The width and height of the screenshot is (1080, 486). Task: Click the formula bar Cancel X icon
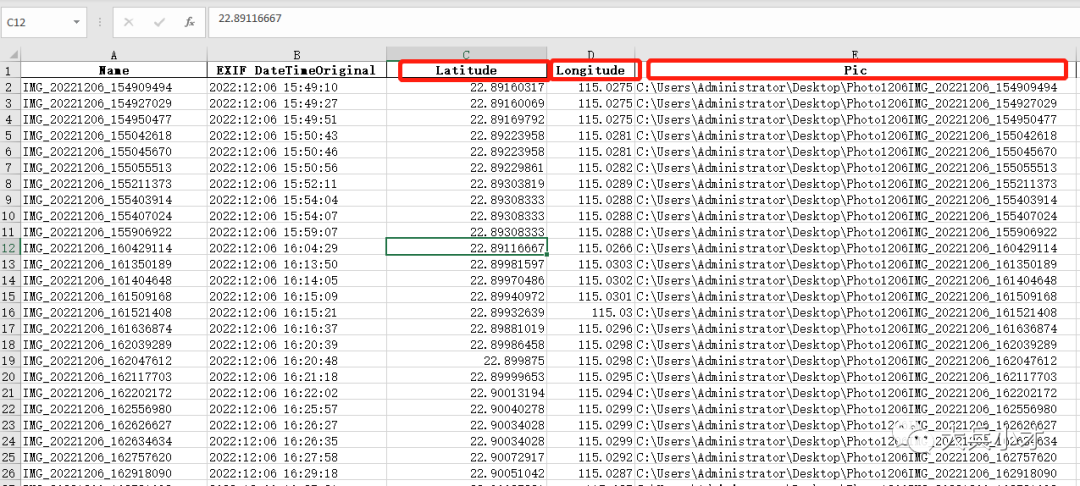128,23
